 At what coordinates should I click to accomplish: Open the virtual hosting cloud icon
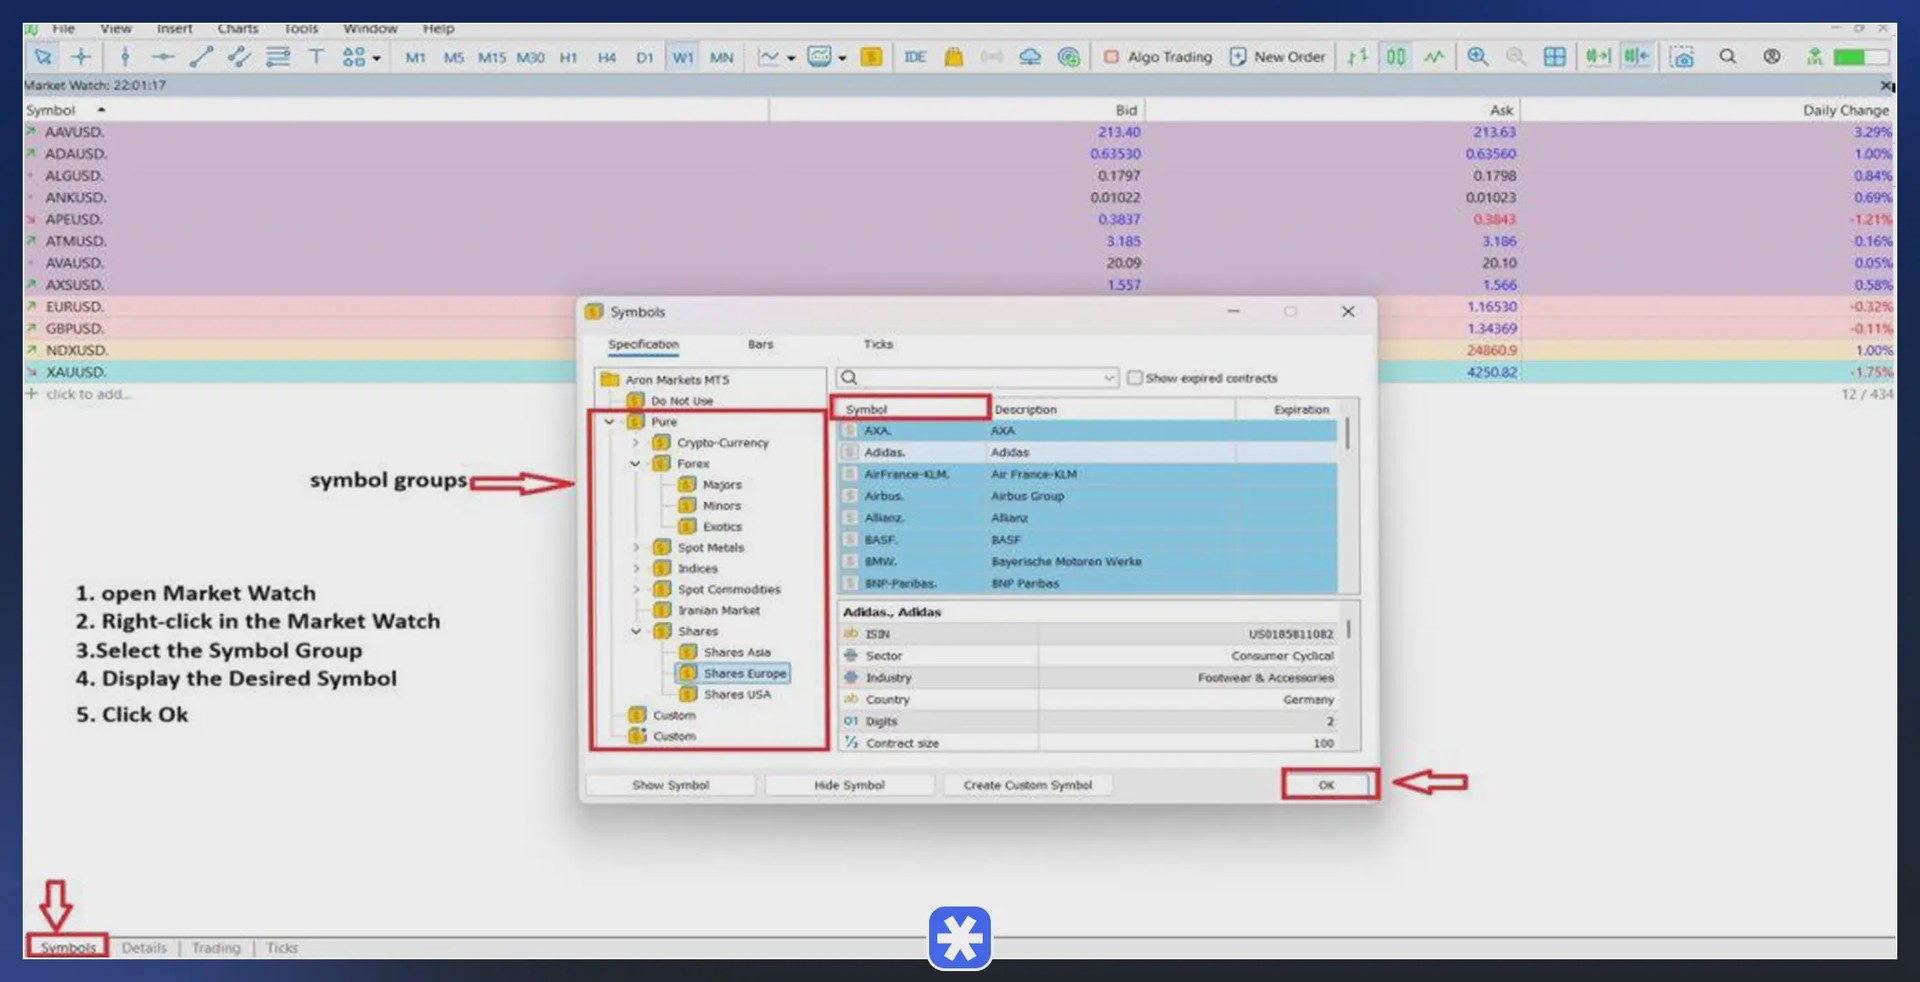pos(1030,57)
